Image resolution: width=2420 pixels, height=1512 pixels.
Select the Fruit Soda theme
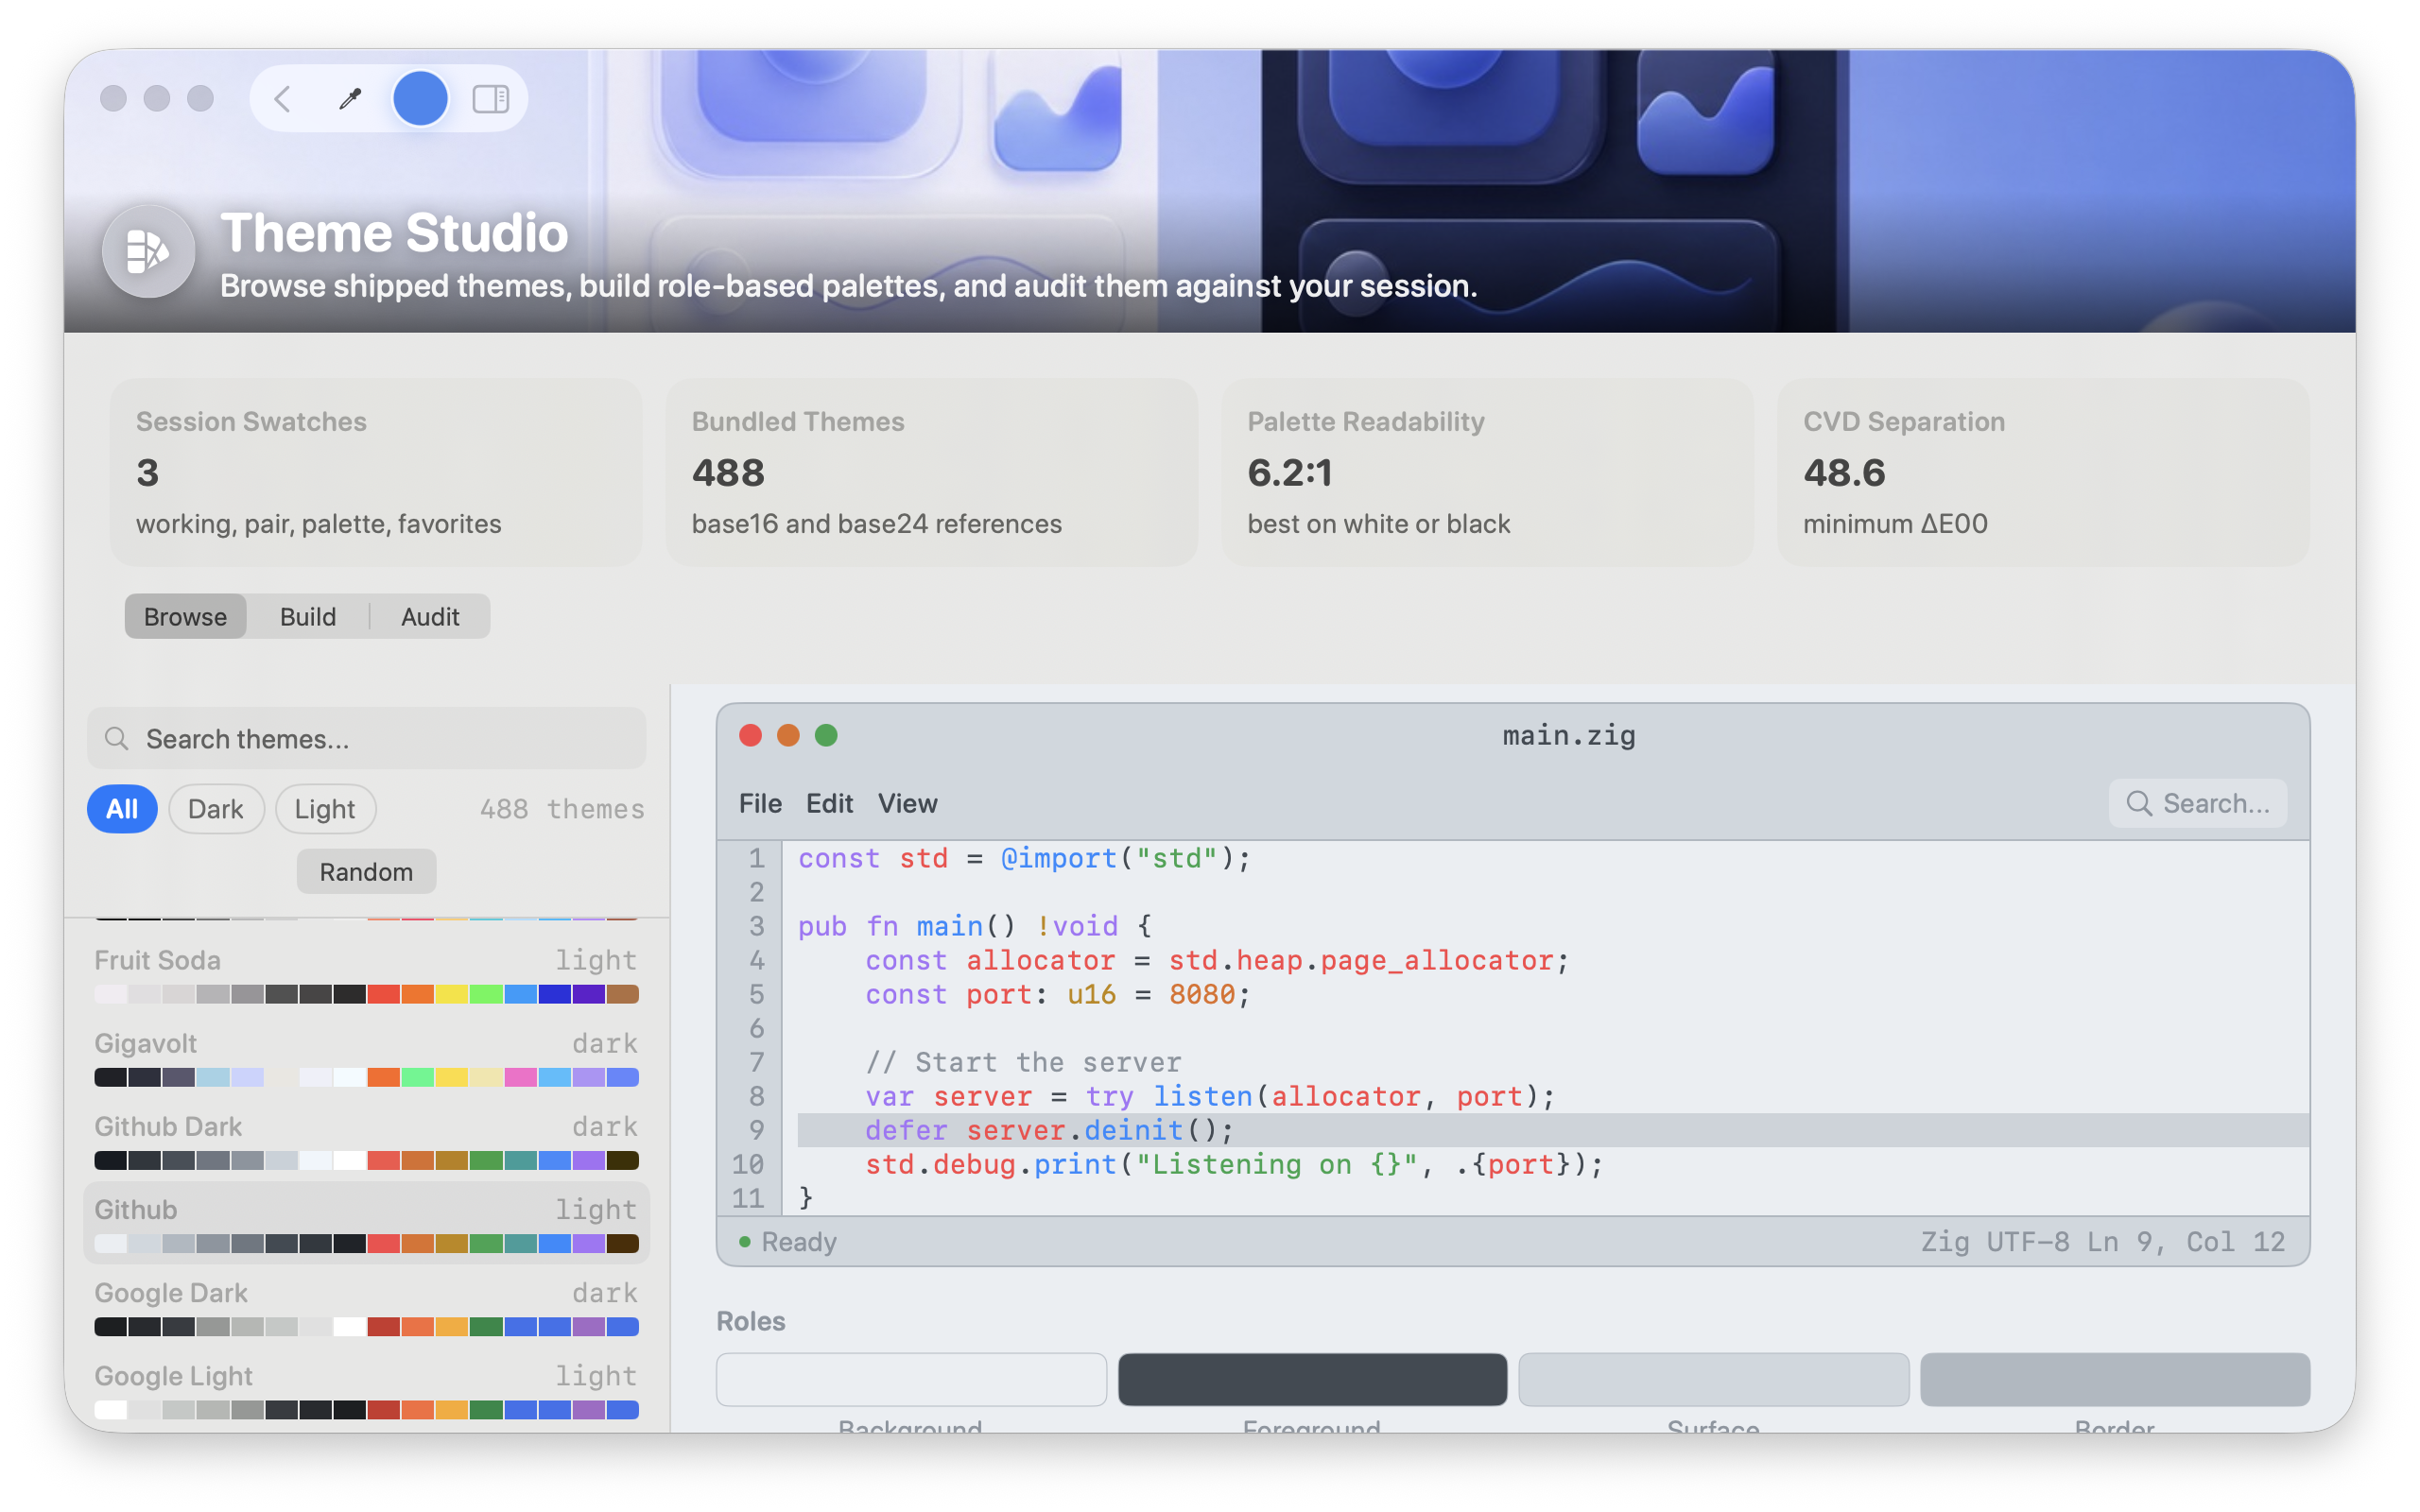(x=366, y=975)
